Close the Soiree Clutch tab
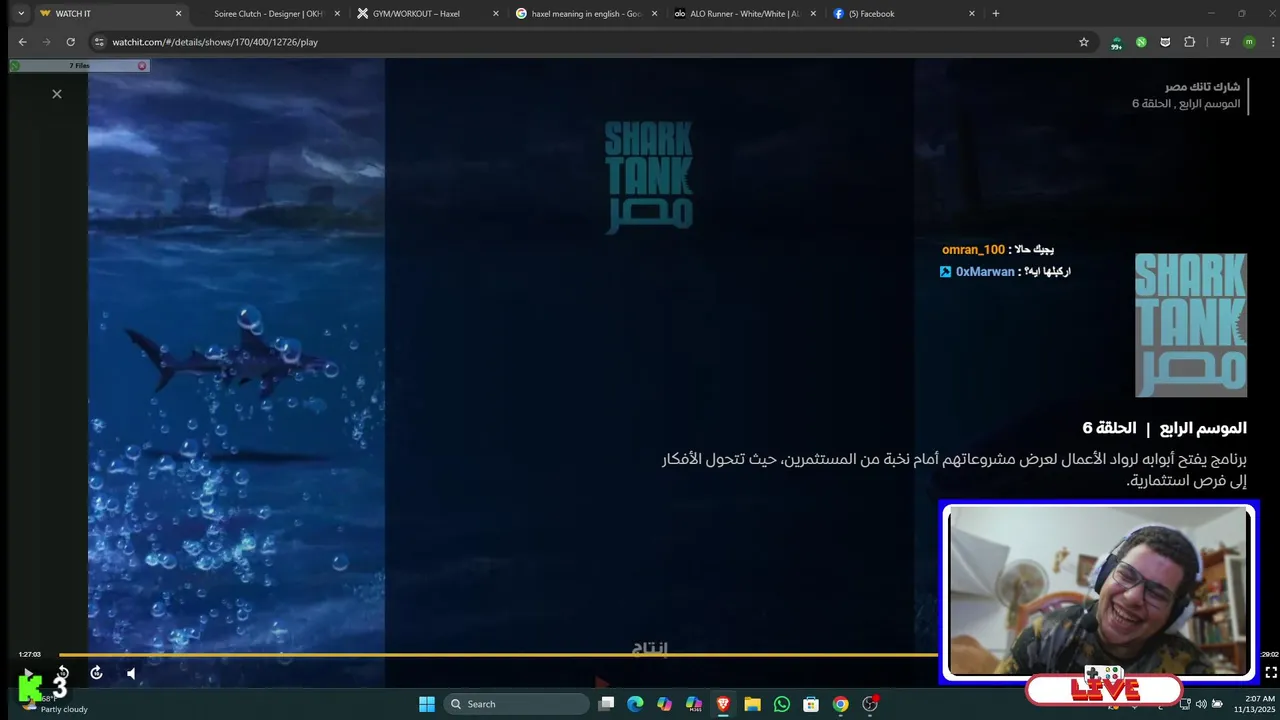 (337, 14)
